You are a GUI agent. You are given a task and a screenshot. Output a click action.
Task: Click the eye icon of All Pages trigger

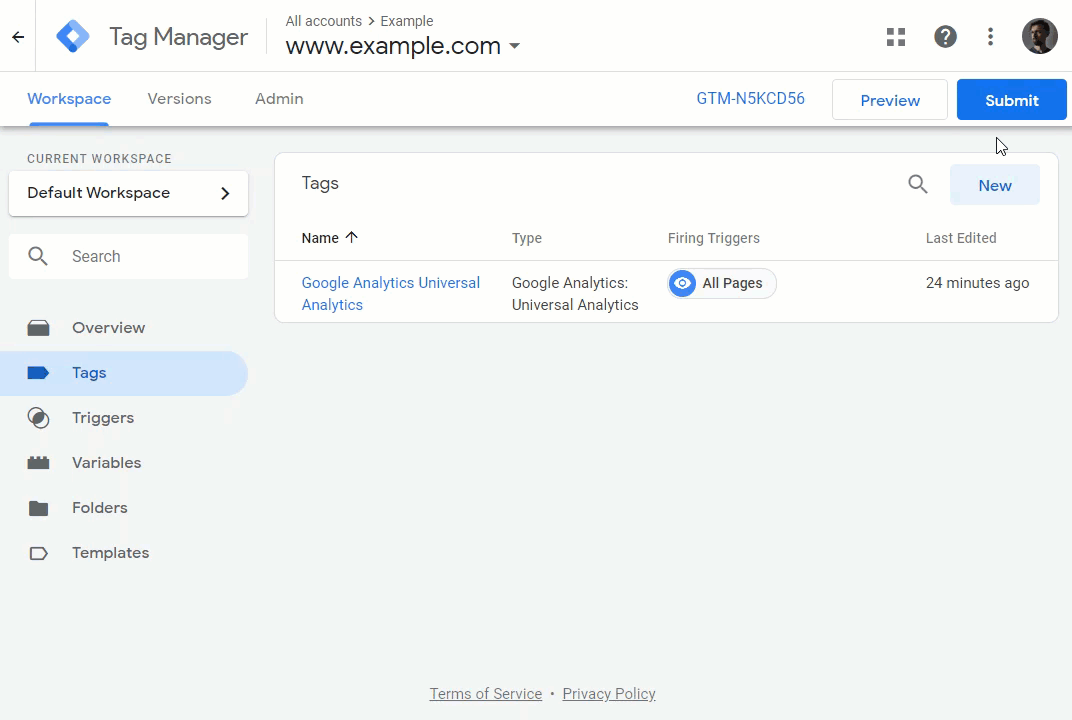click(682, 283)
